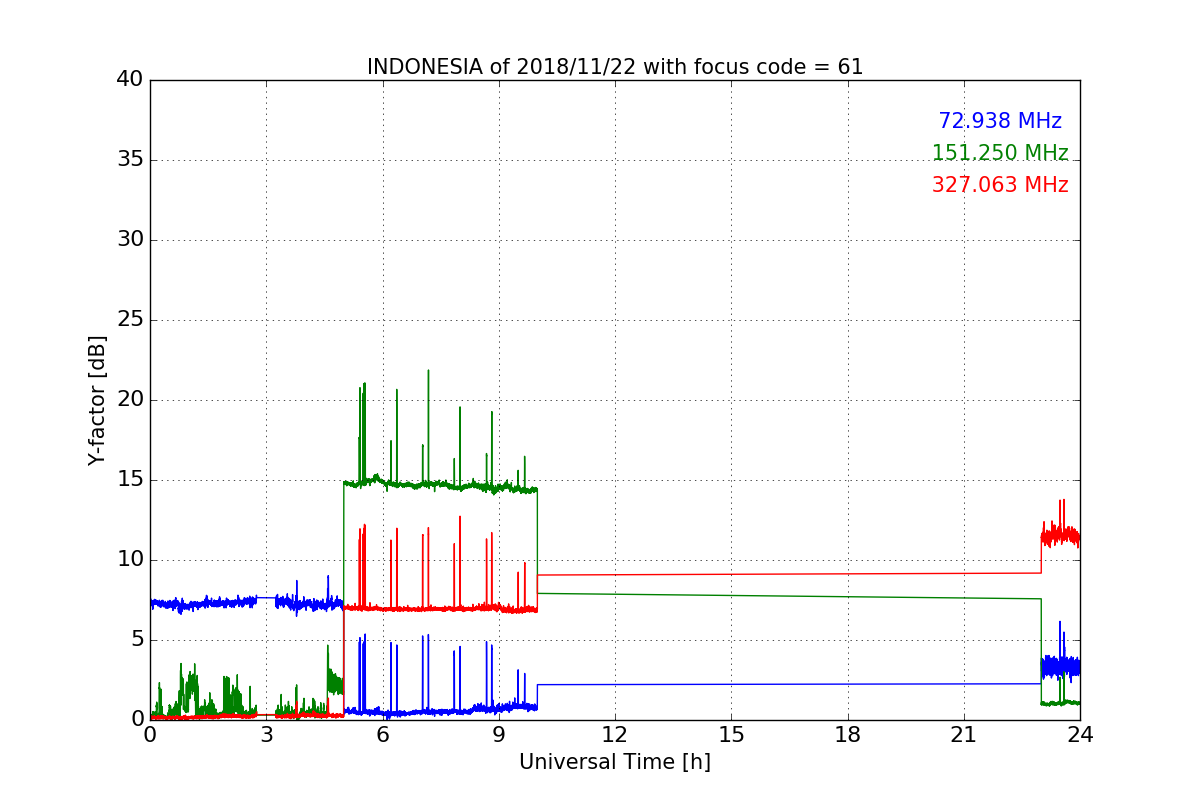Click the y-axis tick value 30

(x=130, y=240)
